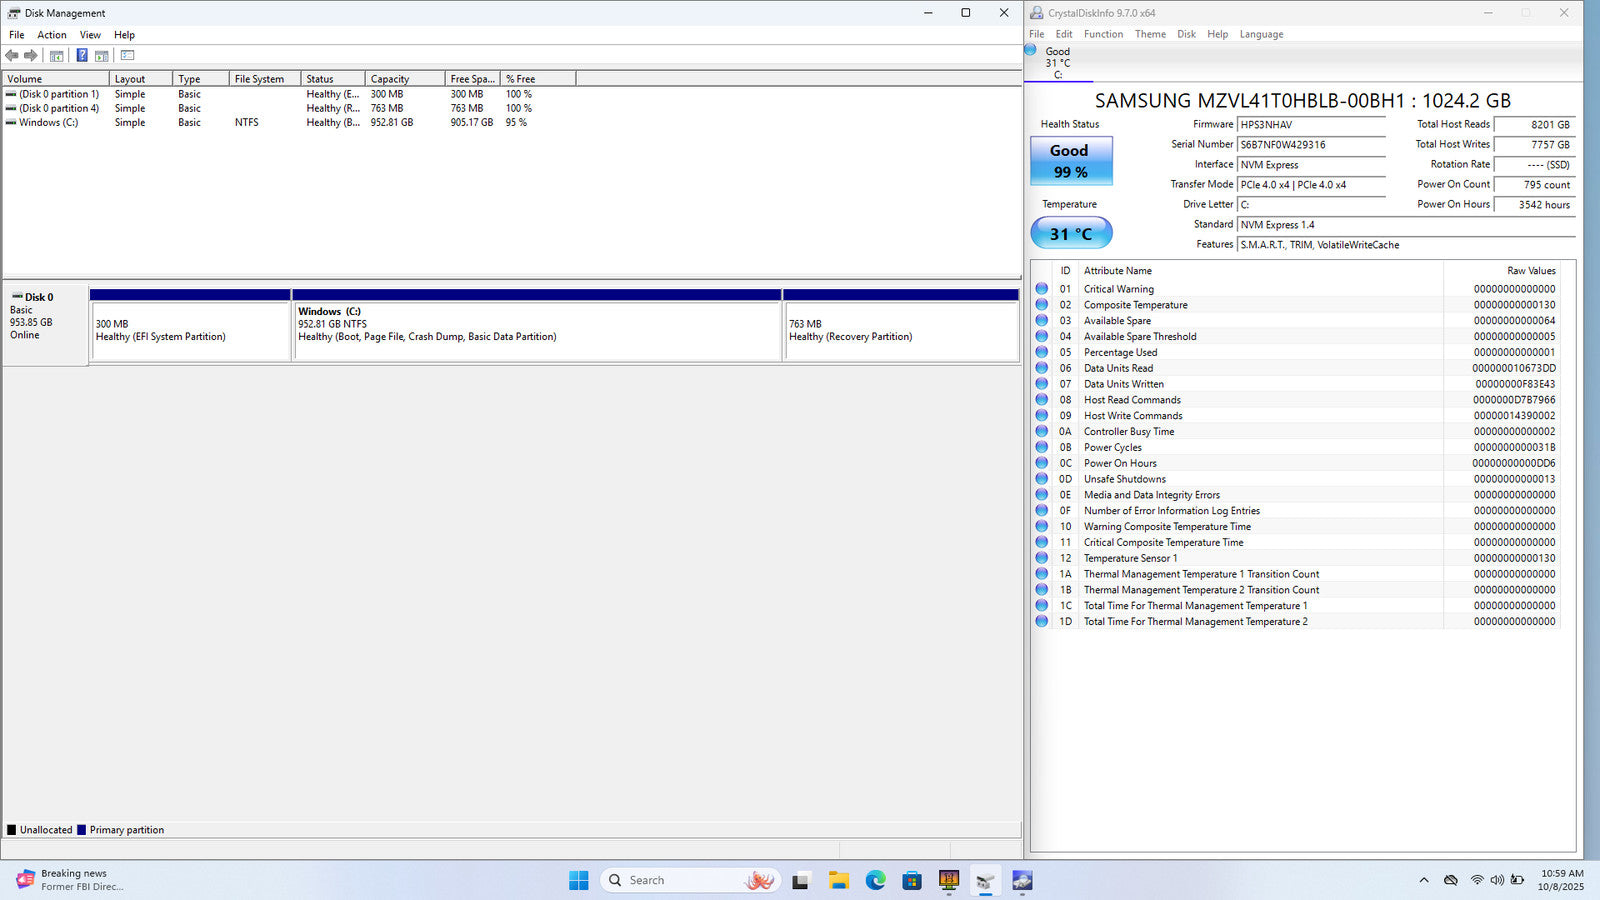Click the Show/Hide Console Tree toolbar icon
The width and height of the screenshot is (1600, 900).
tap(57, 56)
